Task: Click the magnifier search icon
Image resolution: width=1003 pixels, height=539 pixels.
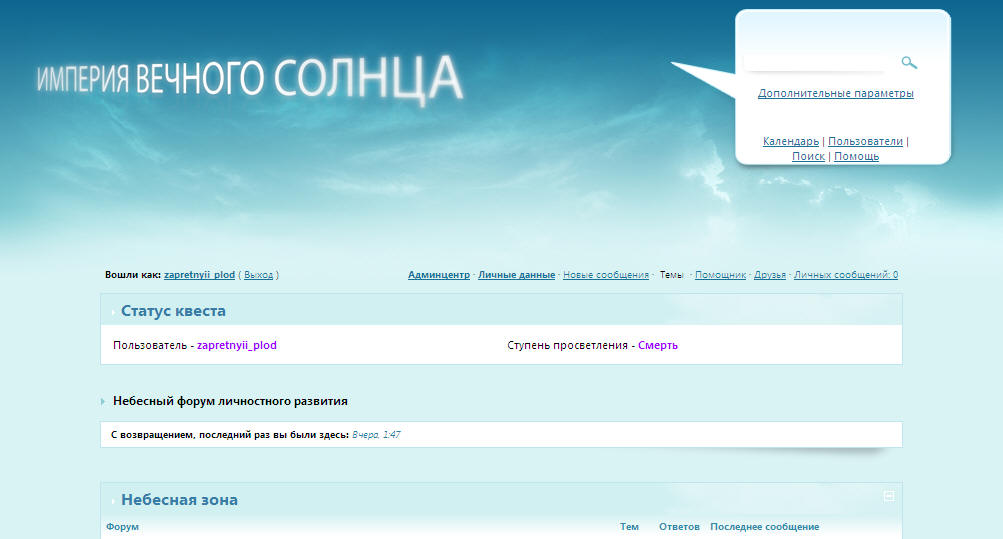Action: point(908,63)
